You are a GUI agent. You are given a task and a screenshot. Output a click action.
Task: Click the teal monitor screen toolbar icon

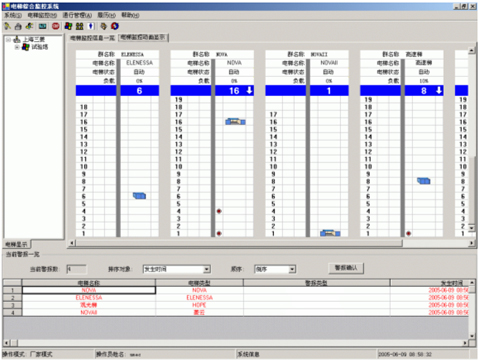(x=42, y=26)
